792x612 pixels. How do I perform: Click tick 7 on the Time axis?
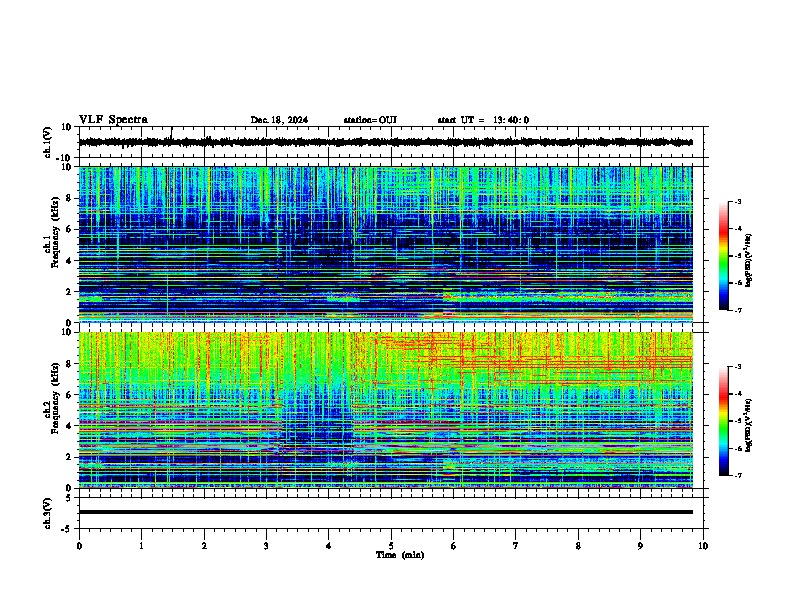point(516,546)
